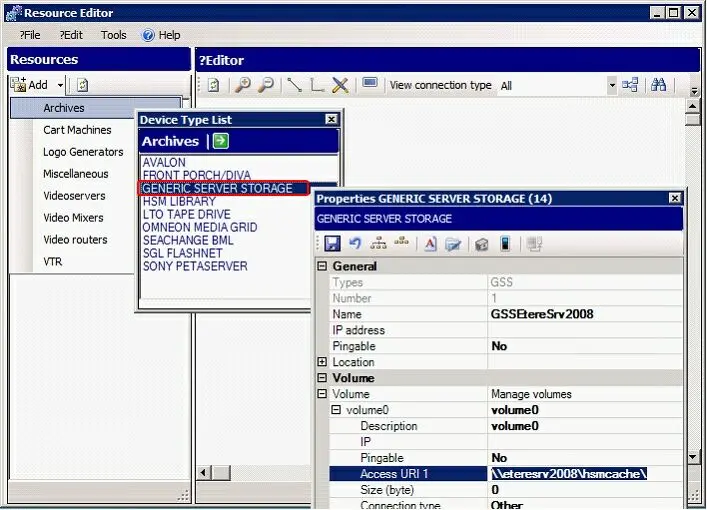Image resolution: width=707 pixels, height=510 pixels.
Task: Select HSM LIBRARY in Device Type List
Action: click(x=179, y=201)
